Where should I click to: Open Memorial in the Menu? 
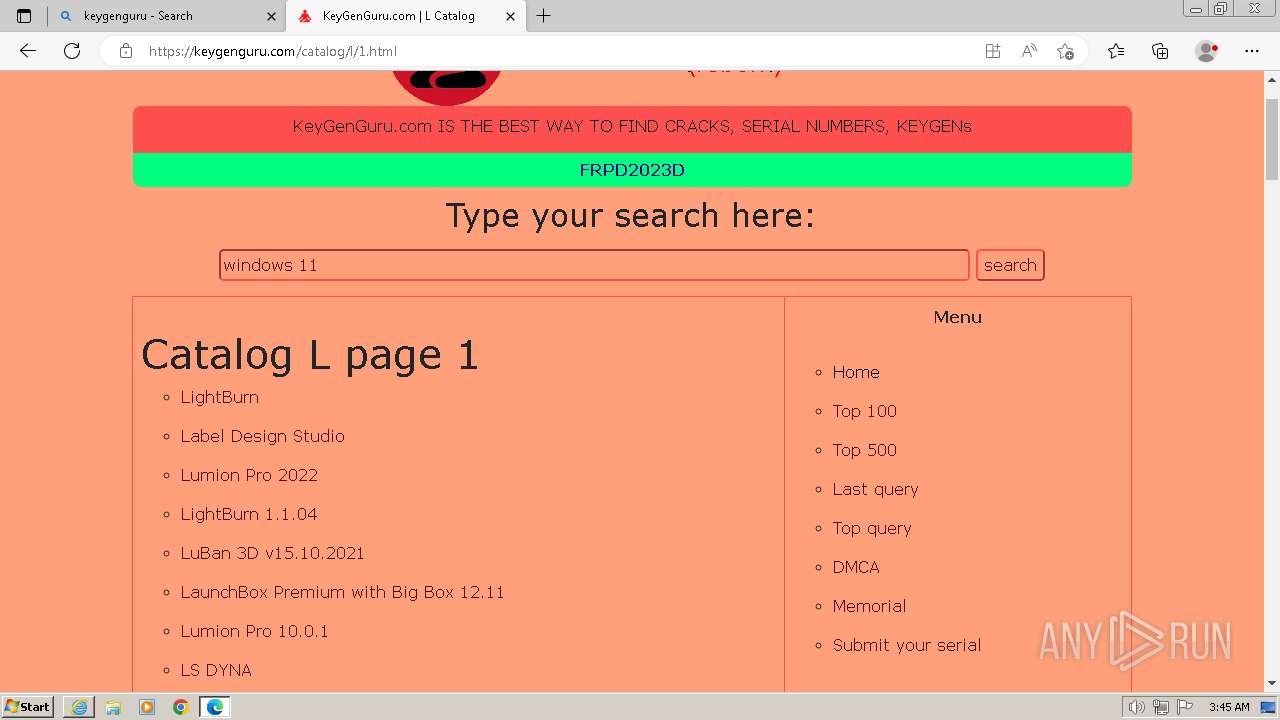[x=869, y=606]
